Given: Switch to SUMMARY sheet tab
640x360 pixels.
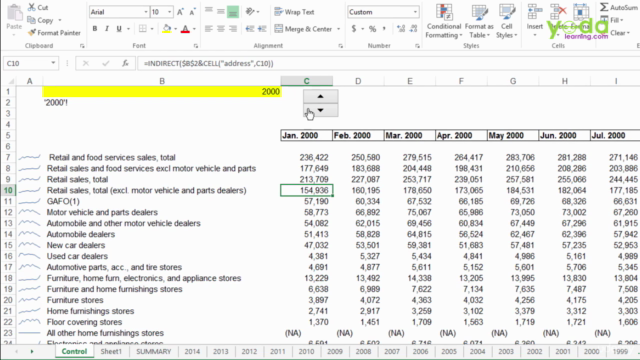Looking at the screenshot, I should (x=153, y=351).
